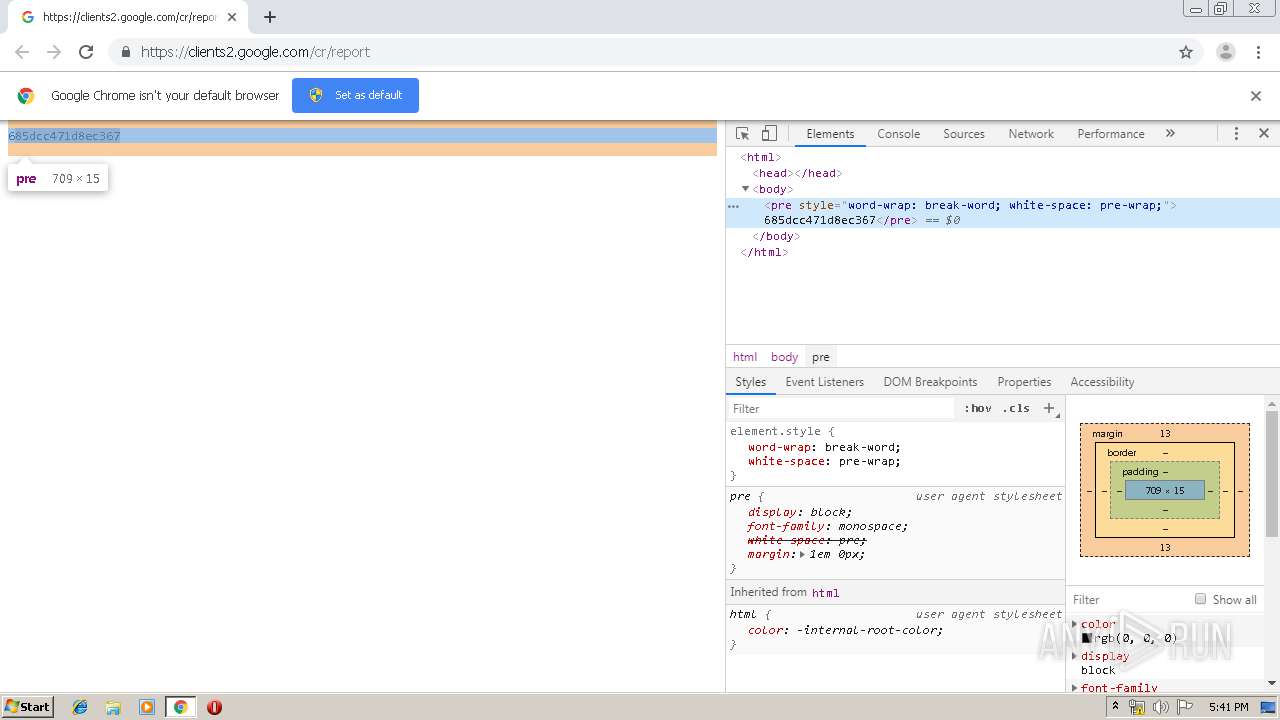Click the address bar URL

[x=255, y=52]
